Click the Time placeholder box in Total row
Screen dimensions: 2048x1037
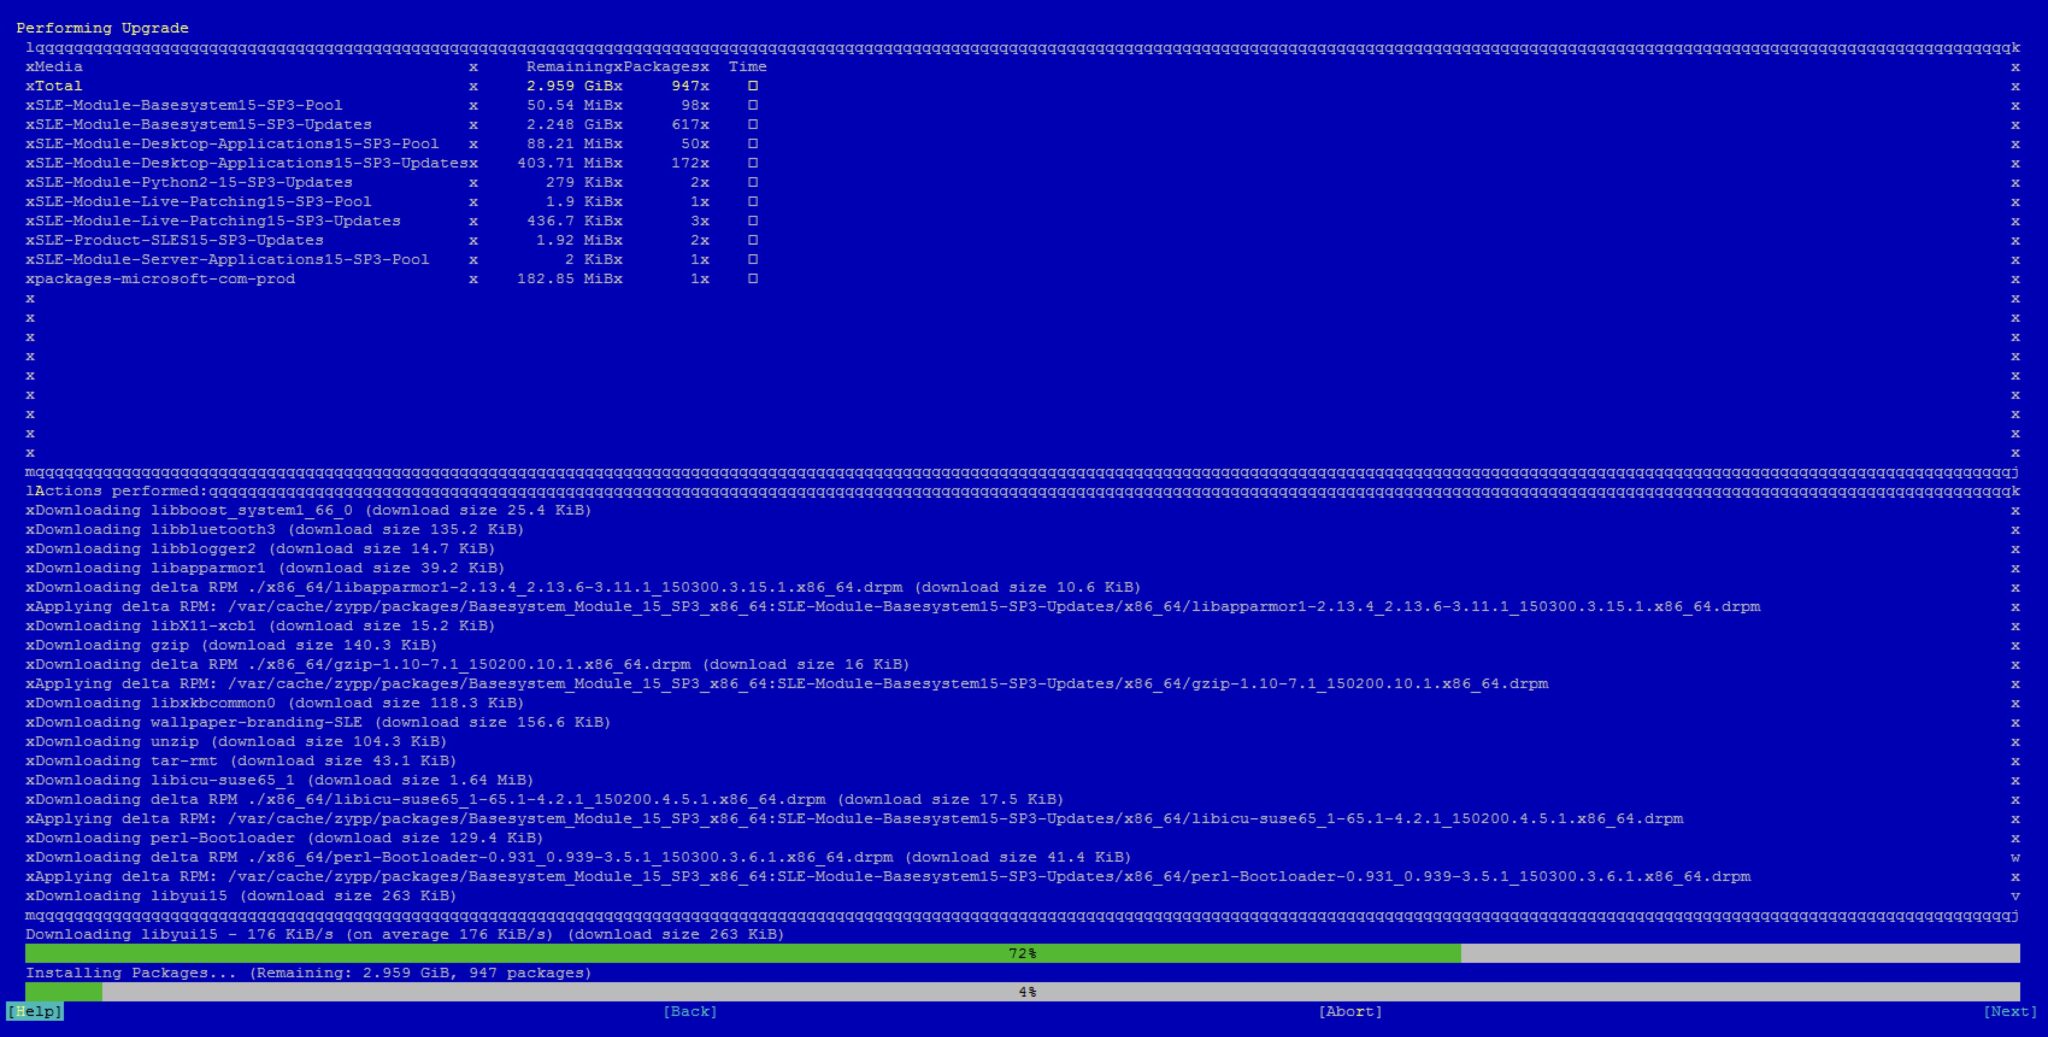753,86
